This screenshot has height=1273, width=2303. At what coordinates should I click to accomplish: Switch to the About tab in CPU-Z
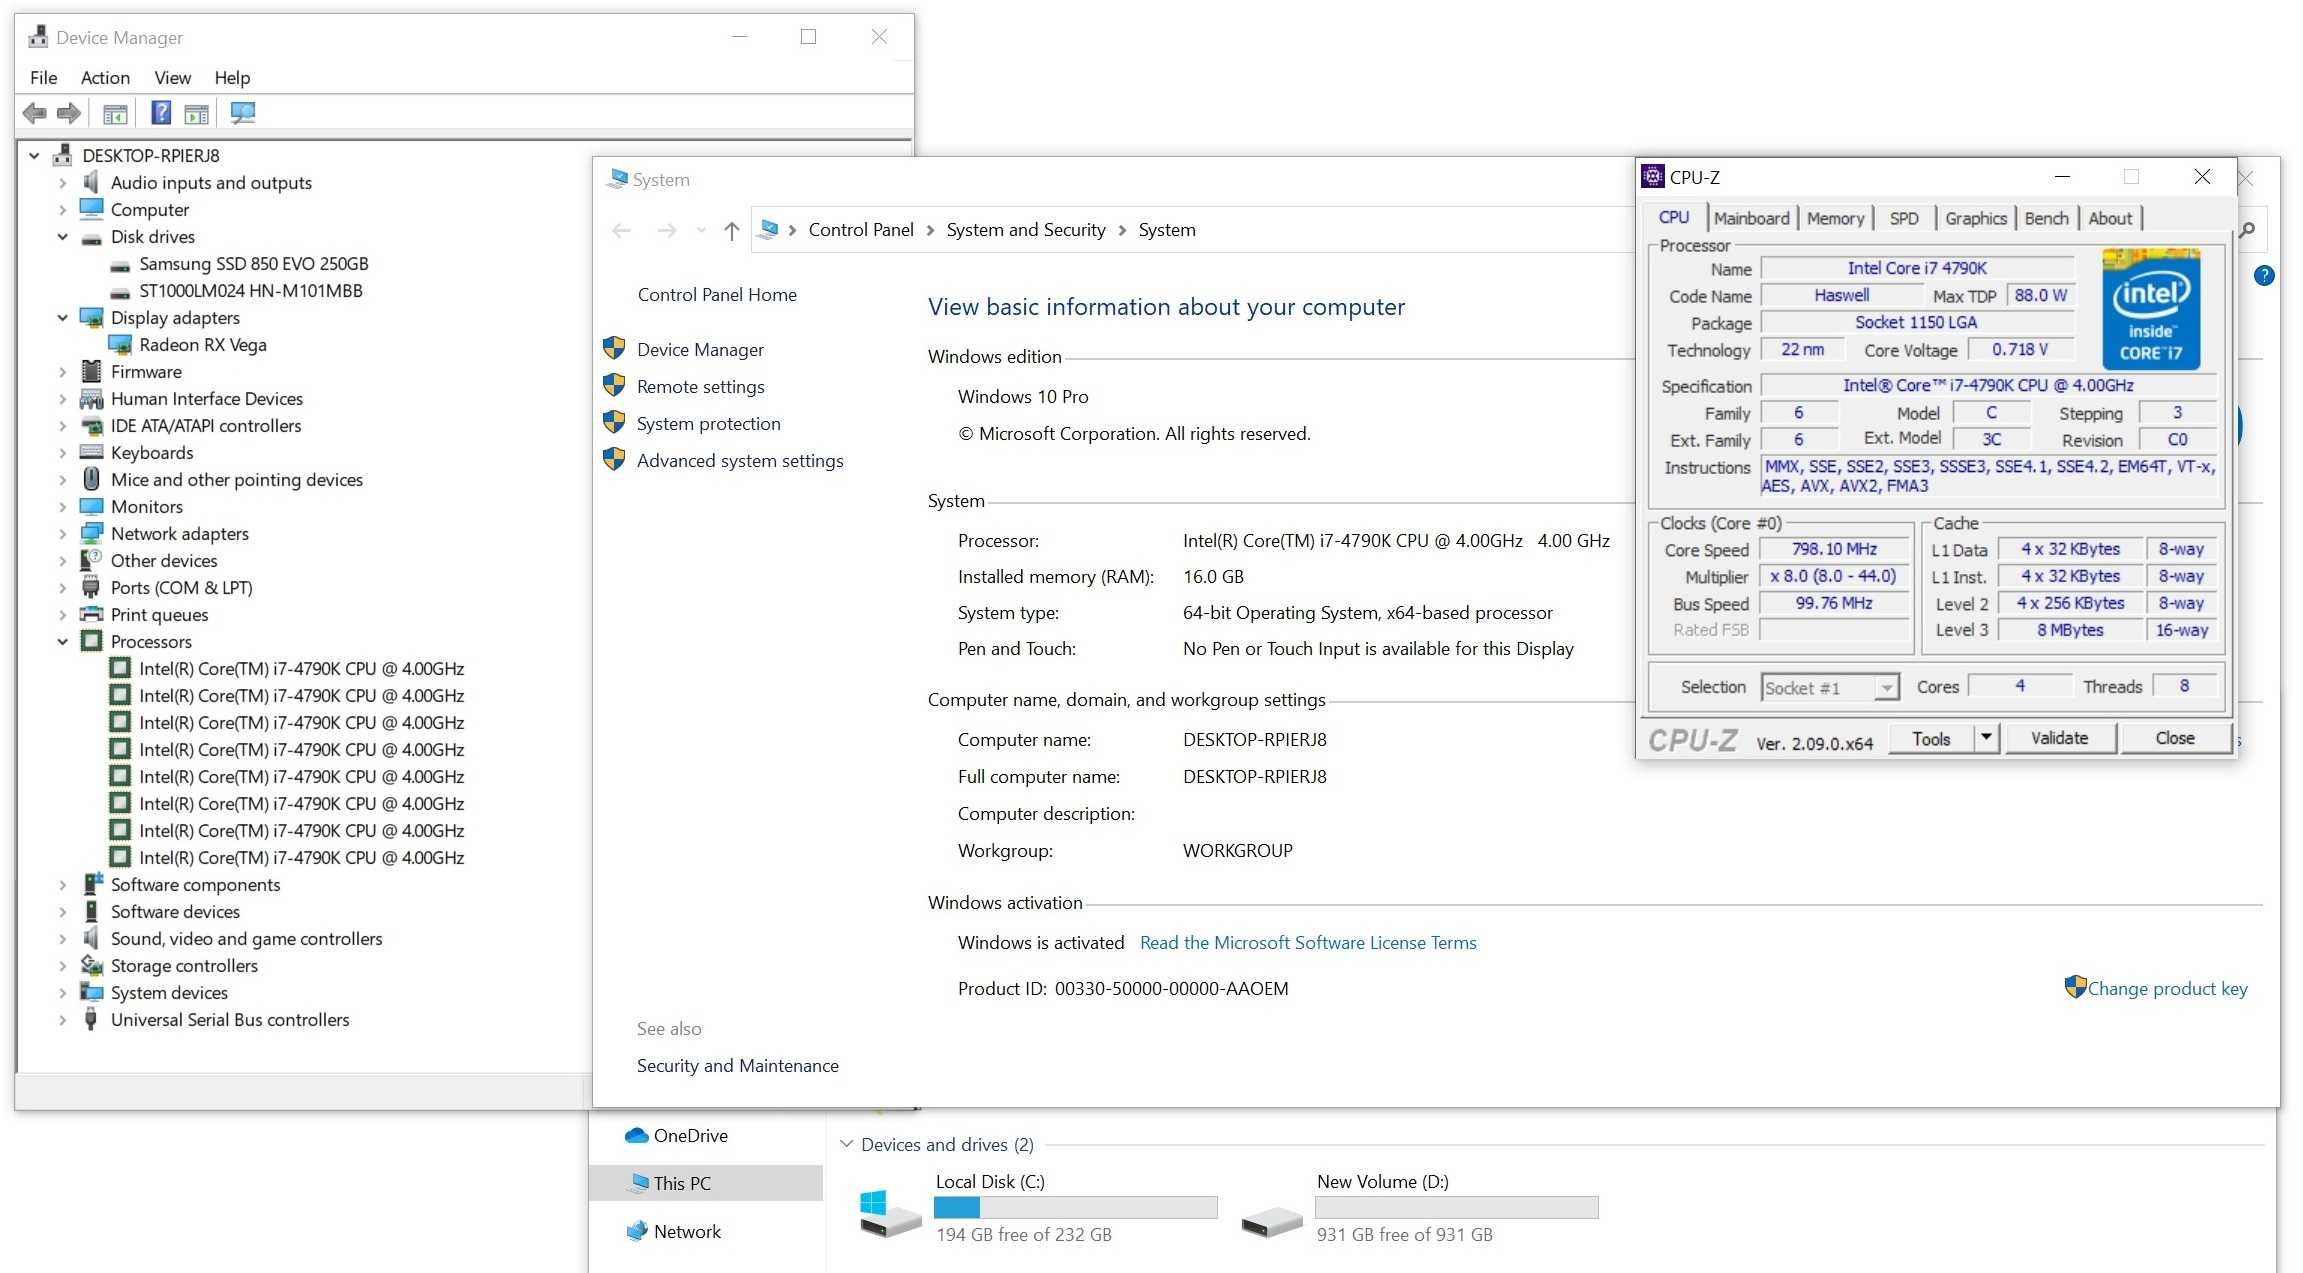click(x=2110, y=218)
